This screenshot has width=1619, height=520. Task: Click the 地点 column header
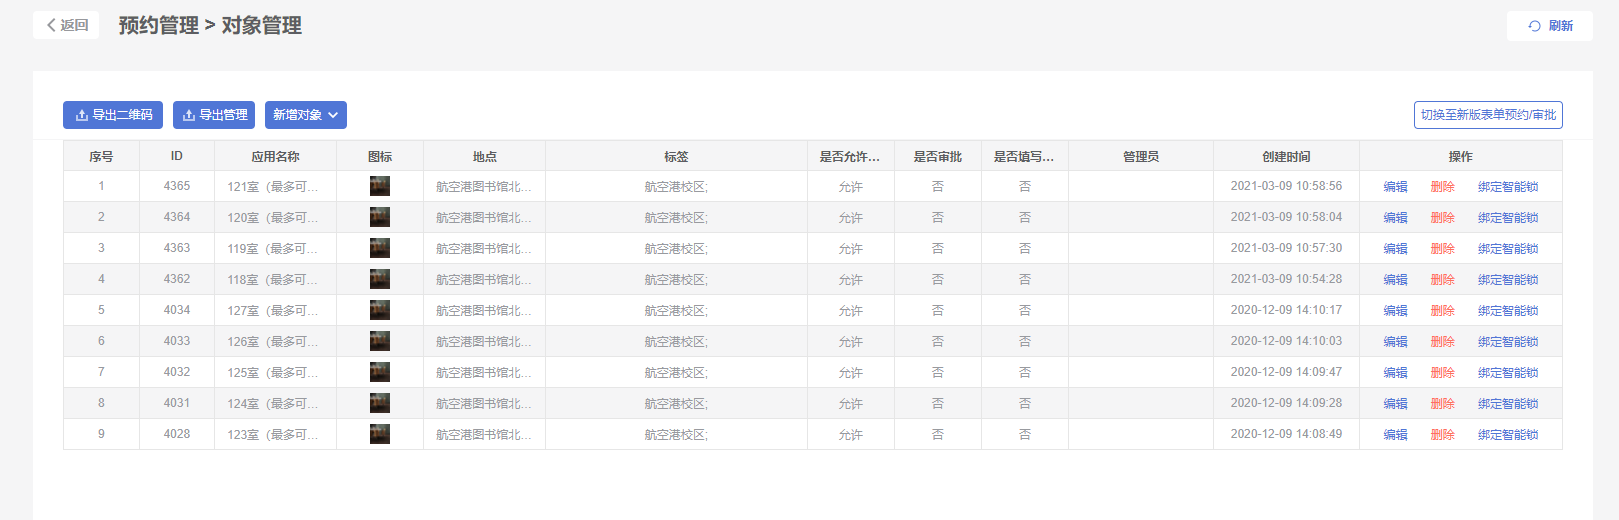coord(485,156)
